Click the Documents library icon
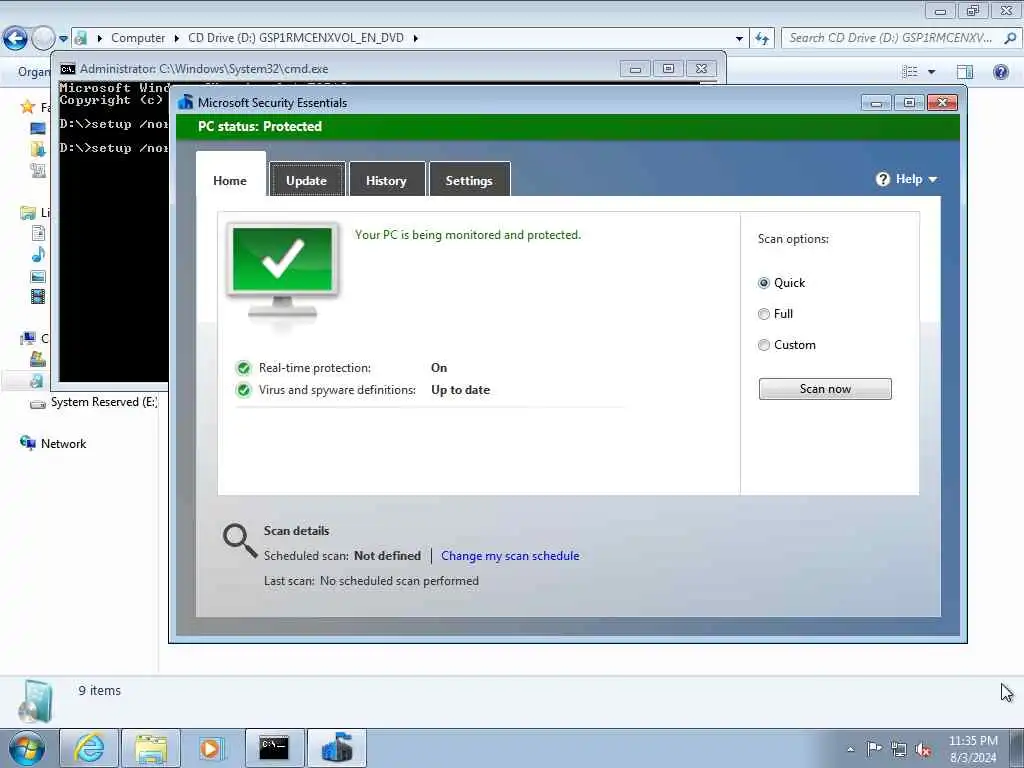The height and width of the screenshot is (768, 1024). (39, 233)
